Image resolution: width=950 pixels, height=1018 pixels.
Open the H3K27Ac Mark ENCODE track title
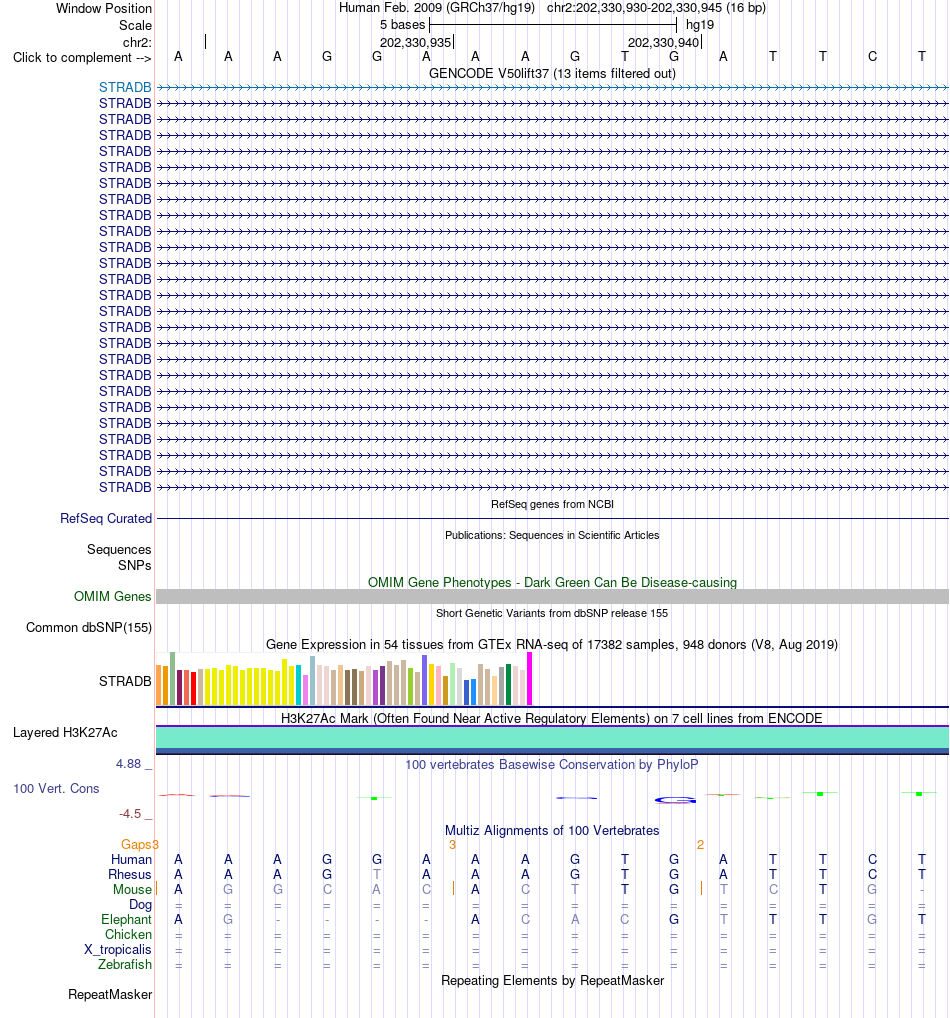tap(552, 718)
